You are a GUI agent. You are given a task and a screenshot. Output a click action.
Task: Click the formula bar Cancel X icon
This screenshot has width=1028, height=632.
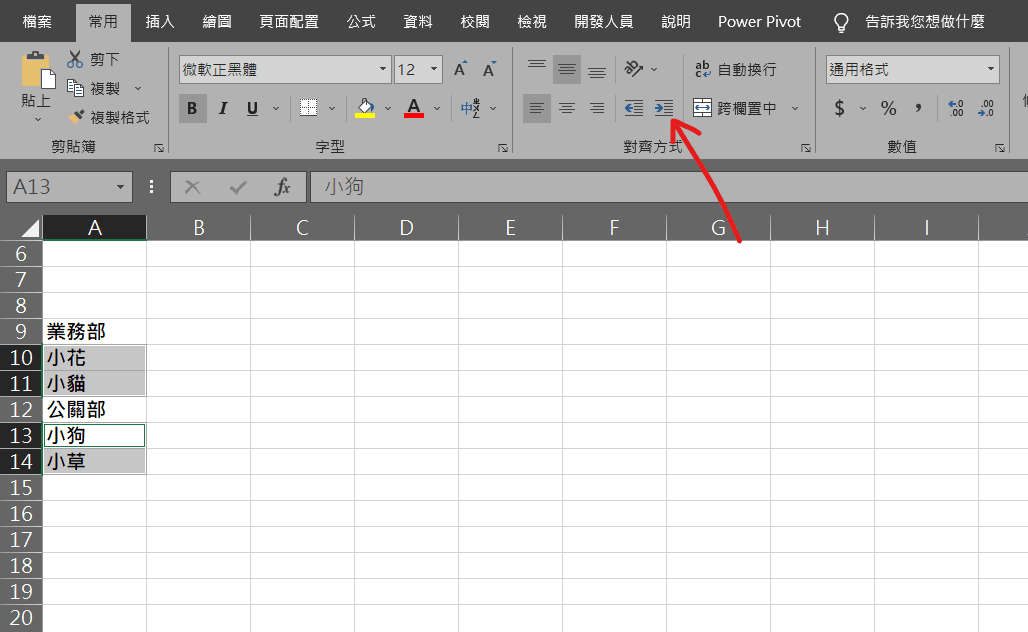click(x=193, y=187)
